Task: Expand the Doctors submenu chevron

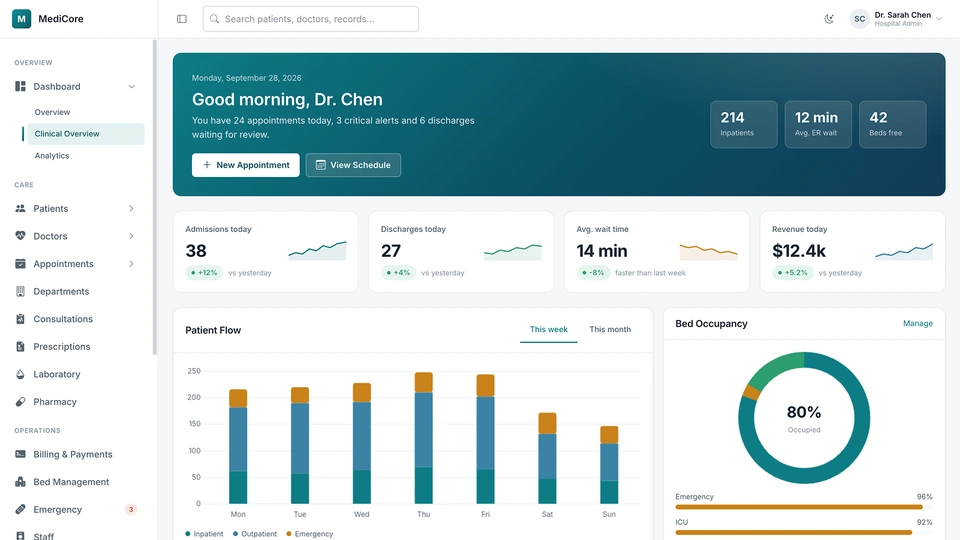Action: [x=132, y=236]
